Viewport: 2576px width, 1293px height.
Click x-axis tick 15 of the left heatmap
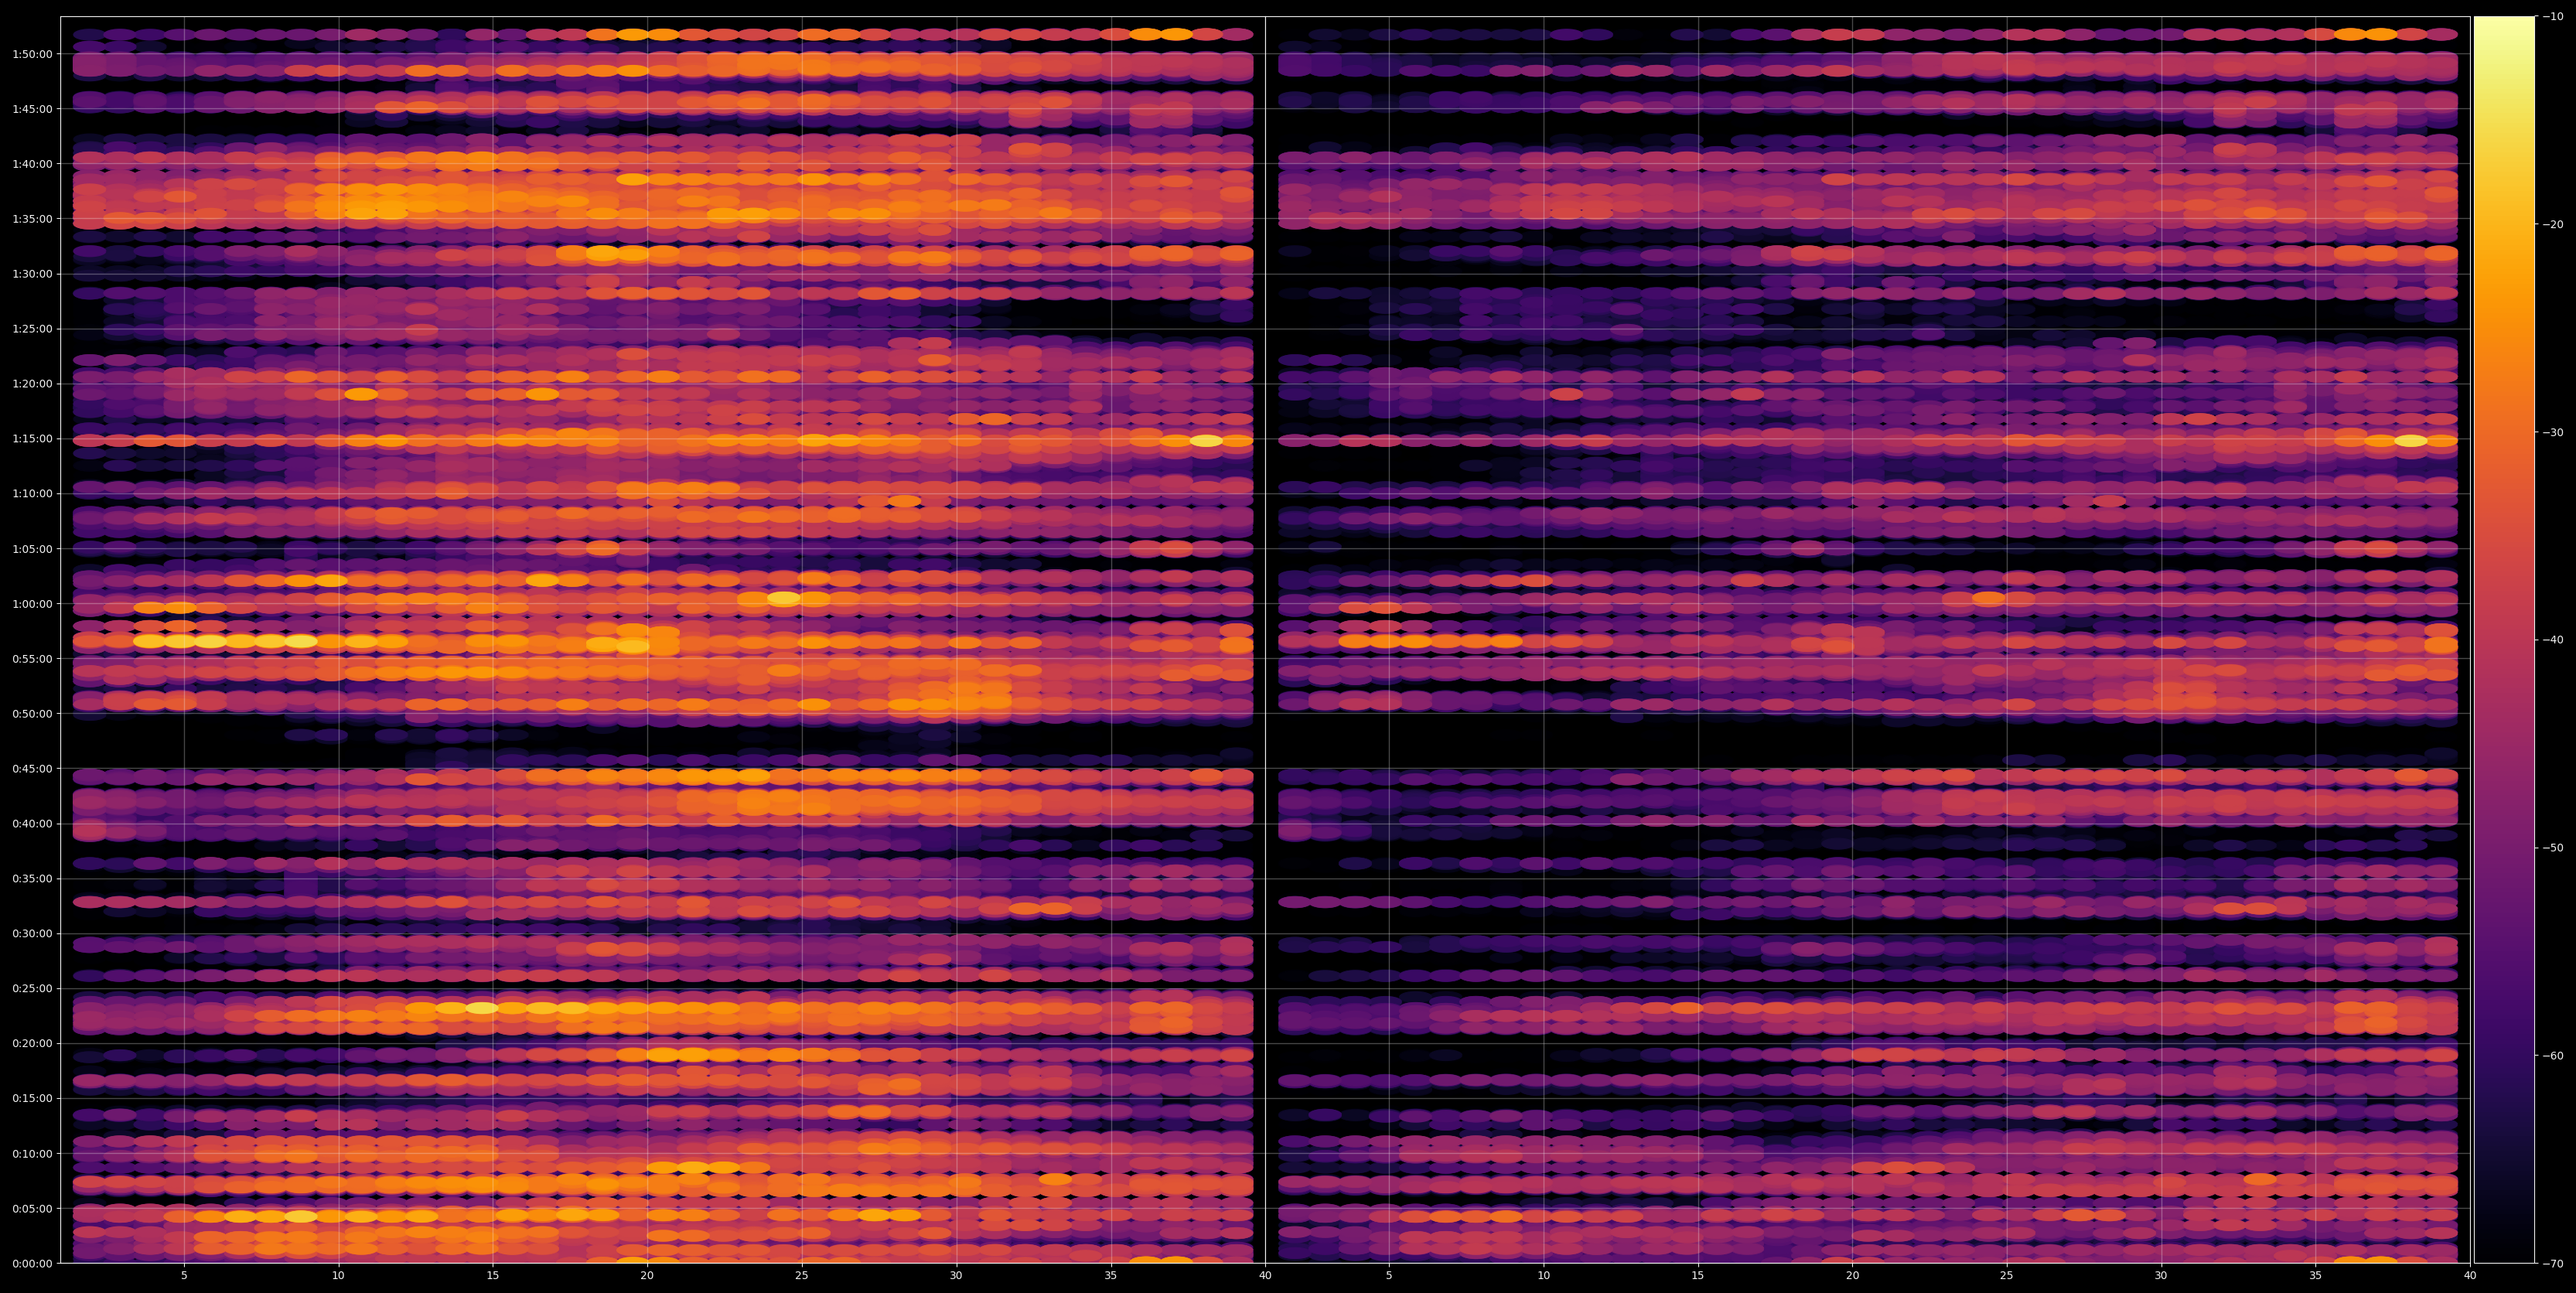(493, 1276)
